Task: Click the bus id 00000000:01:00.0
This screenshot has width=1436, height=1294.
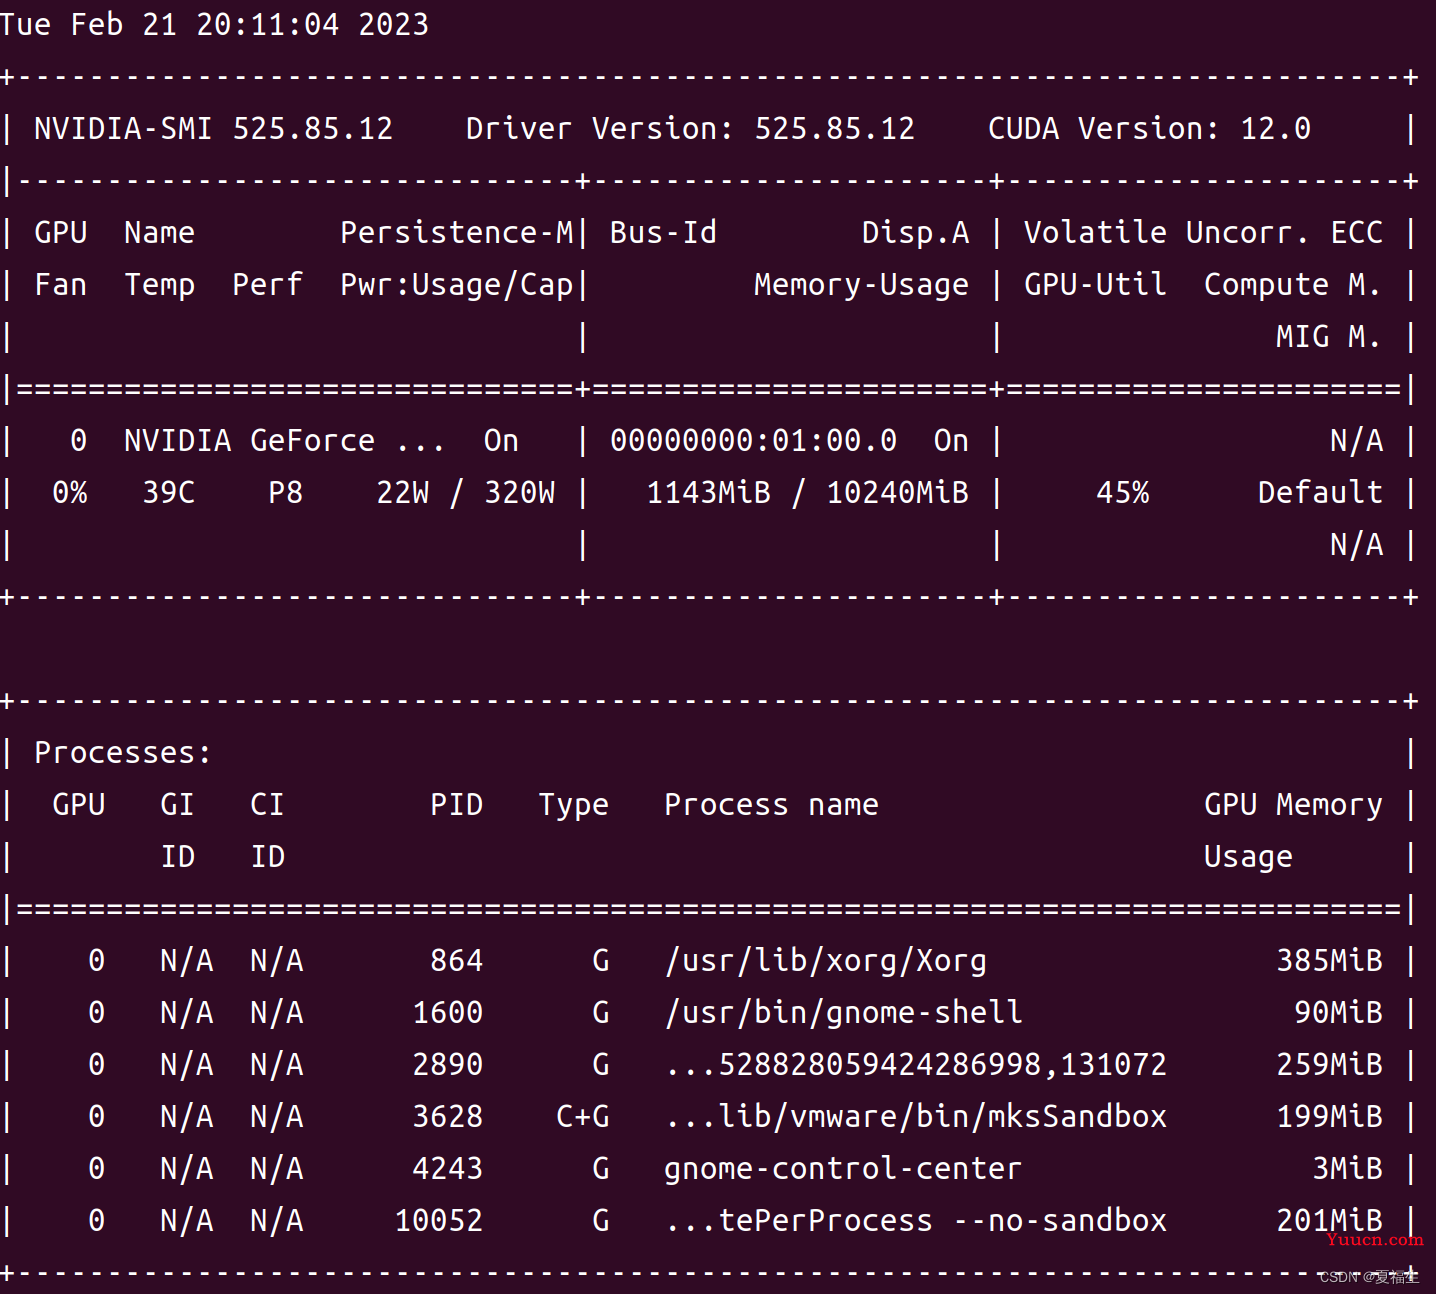Action: tap(753, 440)
